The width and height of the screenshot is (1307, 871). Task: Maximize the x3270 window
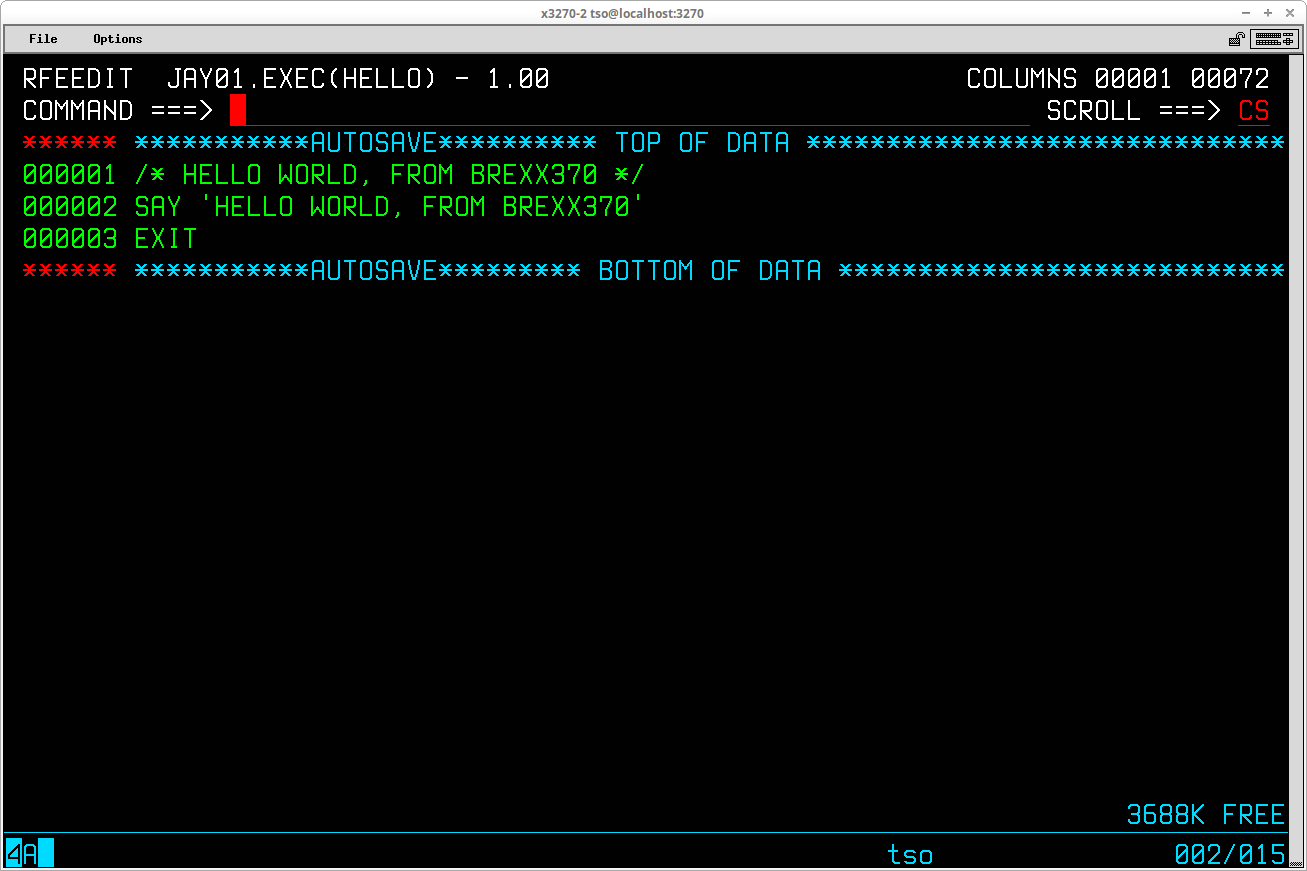tap(1268, 13)
